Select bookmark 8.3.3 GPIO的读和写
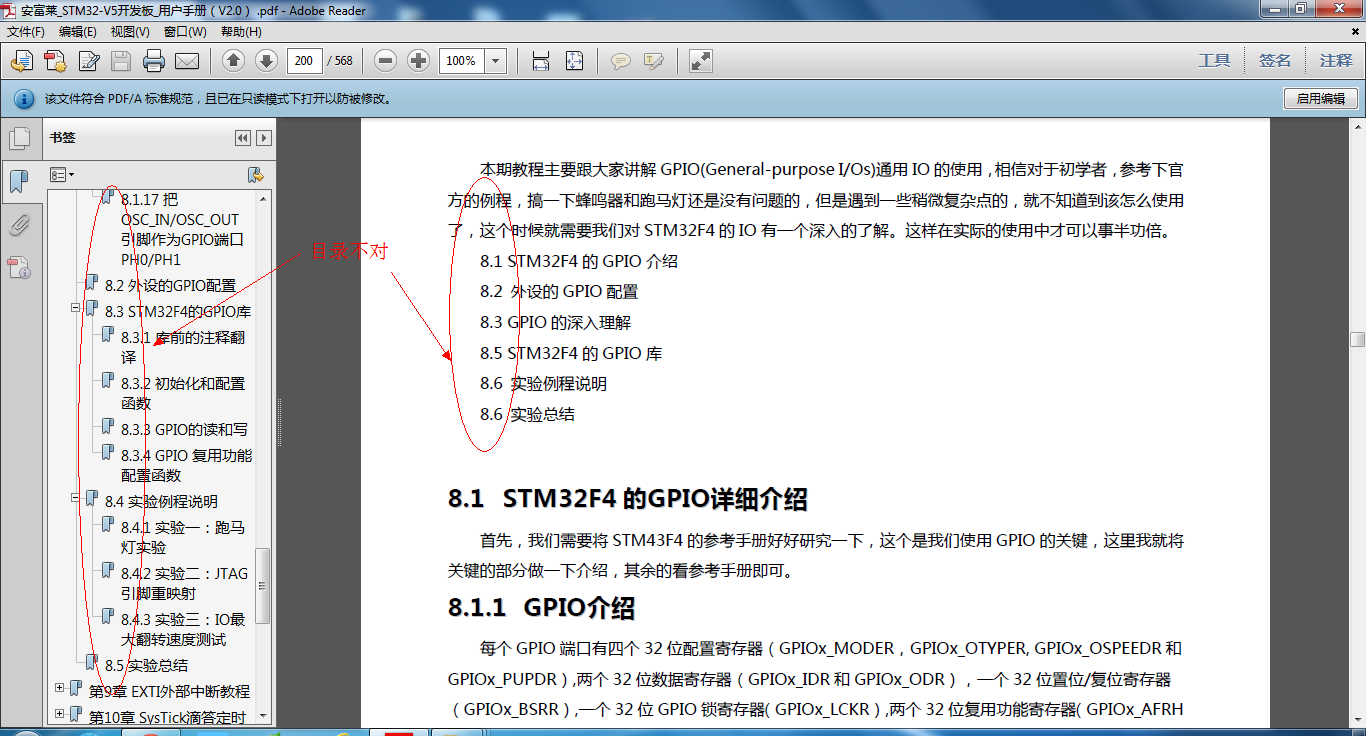The width and height of the screenshot is (1366, 736). 184,430
